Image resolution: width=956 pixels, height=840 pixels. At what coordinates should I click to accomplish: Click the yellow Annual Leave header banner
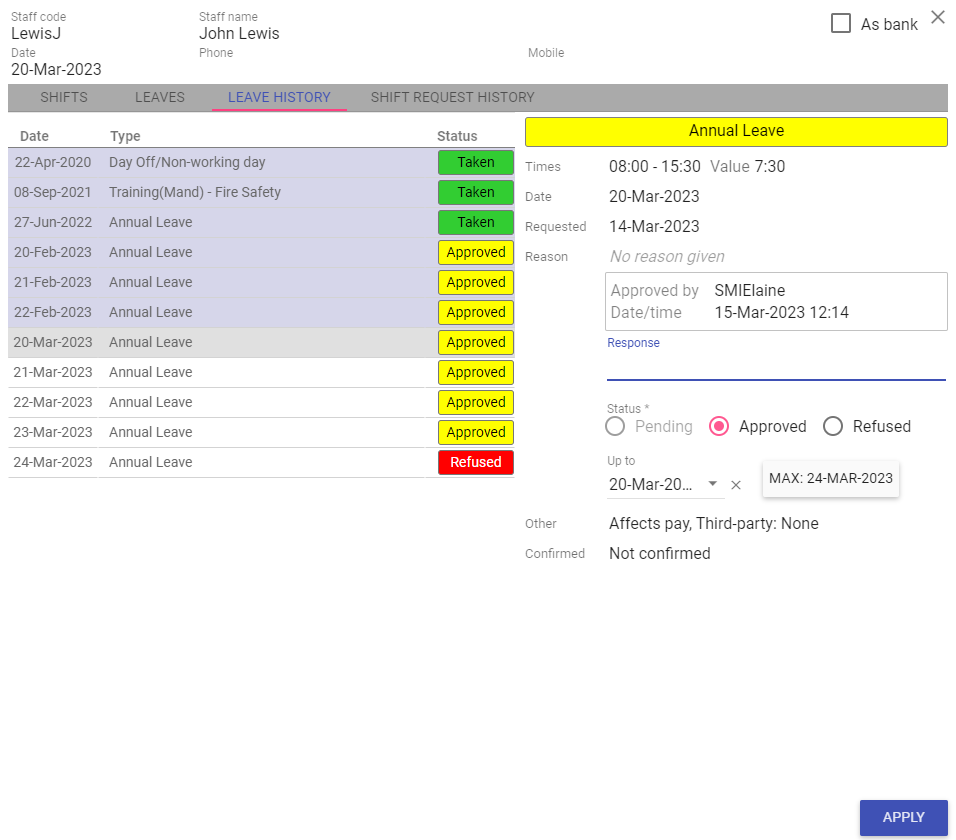click(x=736, y=131)
